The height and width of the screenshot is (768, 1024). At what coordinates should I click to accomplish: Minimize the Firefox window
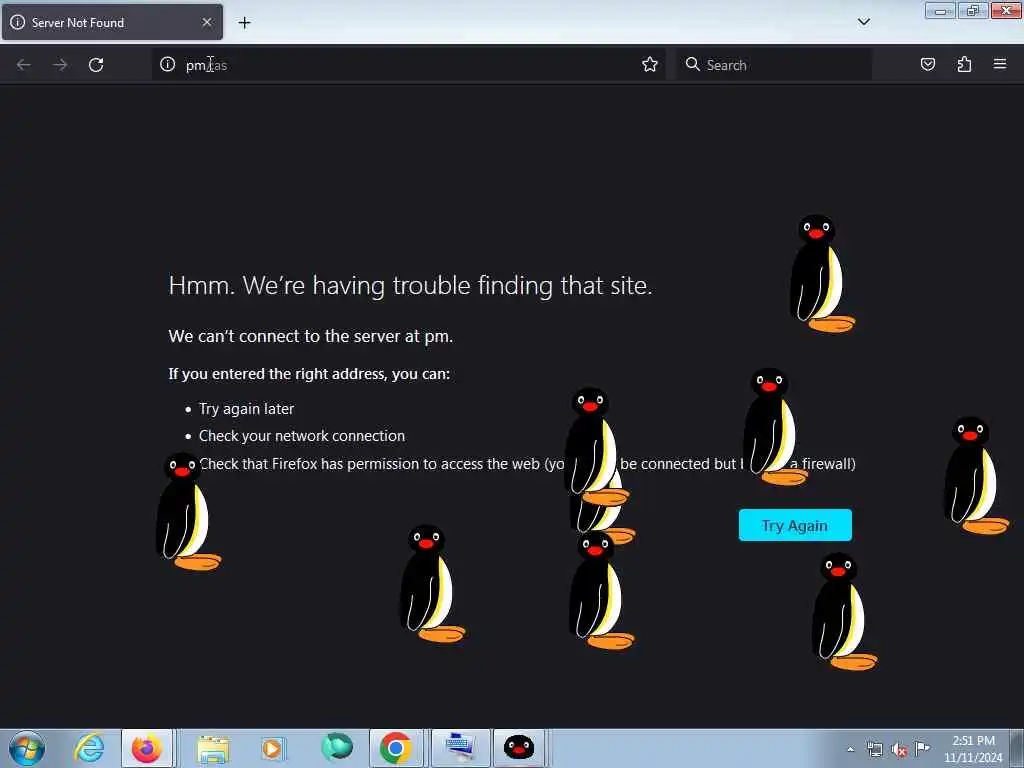pyautogui.click(x=940, y=10)
